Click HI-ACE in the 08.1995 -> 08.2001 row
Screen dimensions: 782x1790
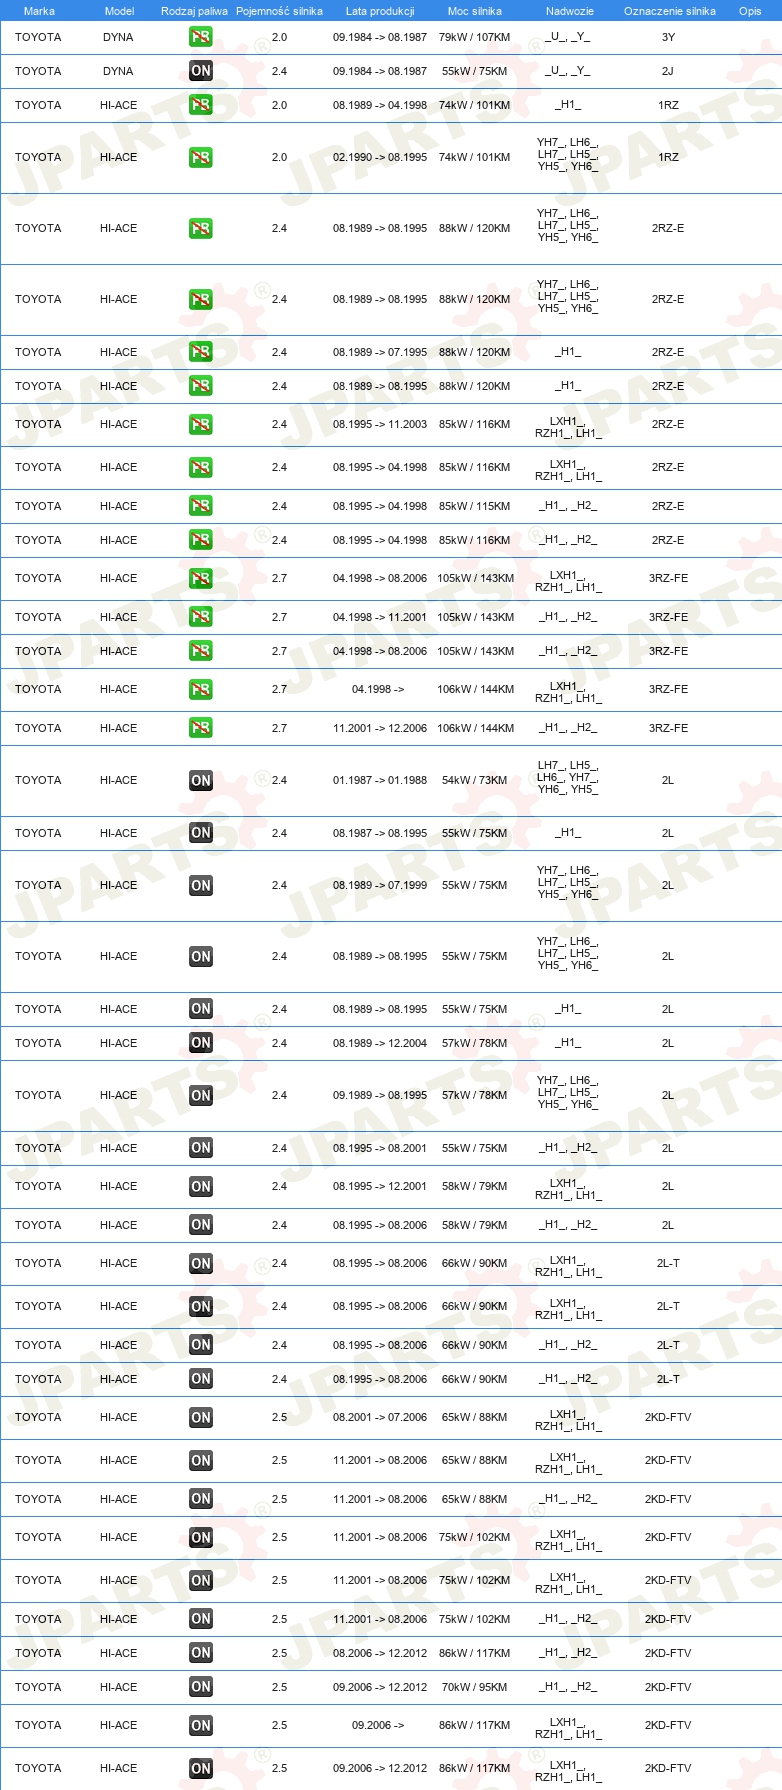[118, 1148]
